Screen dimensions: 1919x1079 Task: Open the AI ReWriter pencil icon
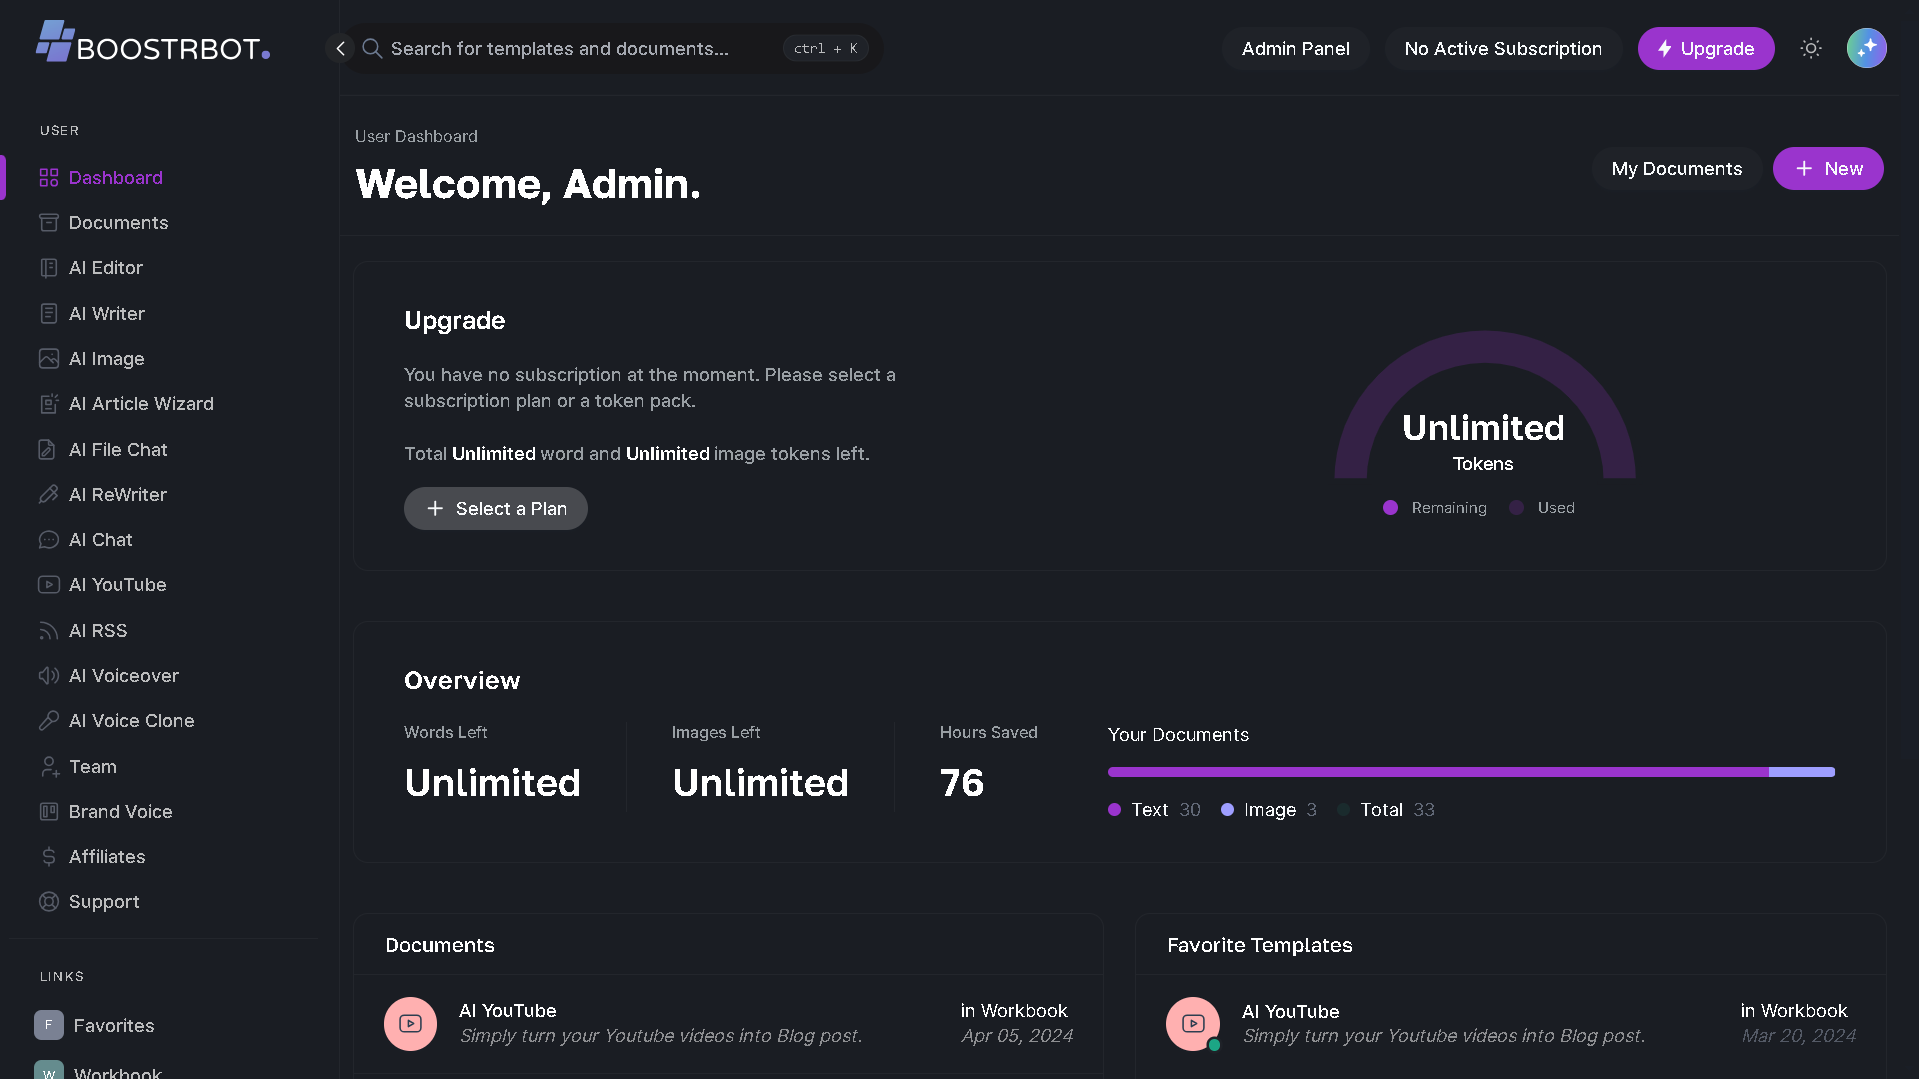(x=48, y=495)
